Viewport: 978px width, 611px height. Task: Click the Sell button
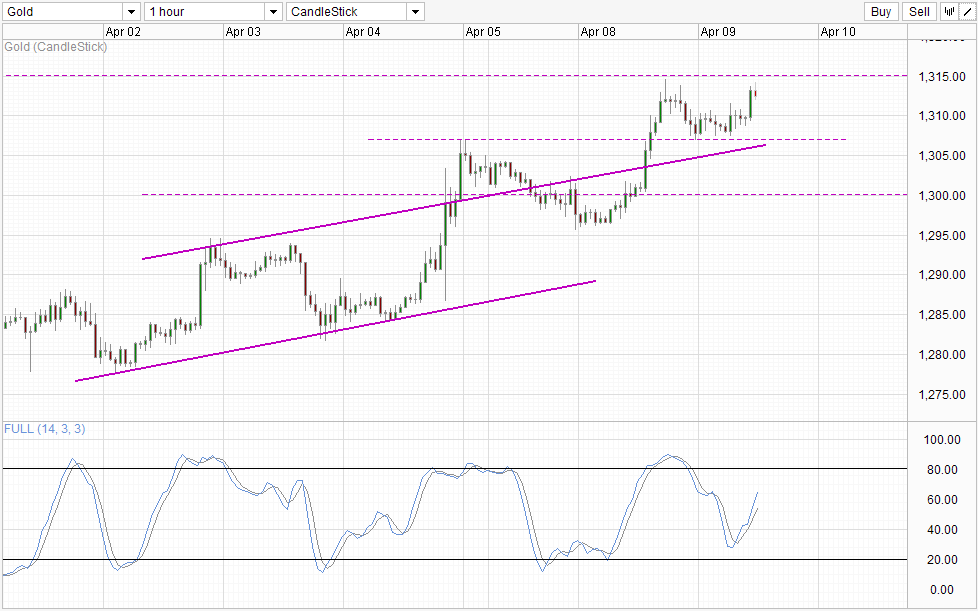click(917, 11)
